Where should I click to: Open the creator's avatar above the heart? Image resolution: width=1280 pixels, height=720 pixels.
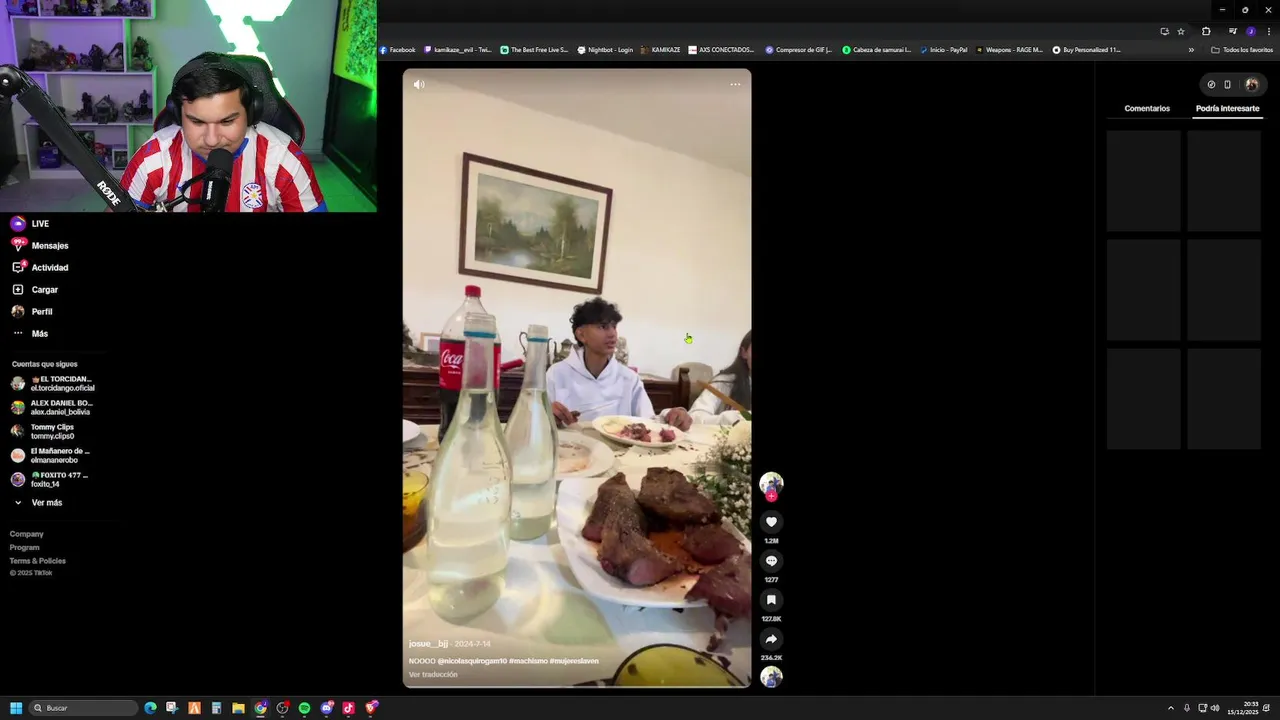(771, 484)
